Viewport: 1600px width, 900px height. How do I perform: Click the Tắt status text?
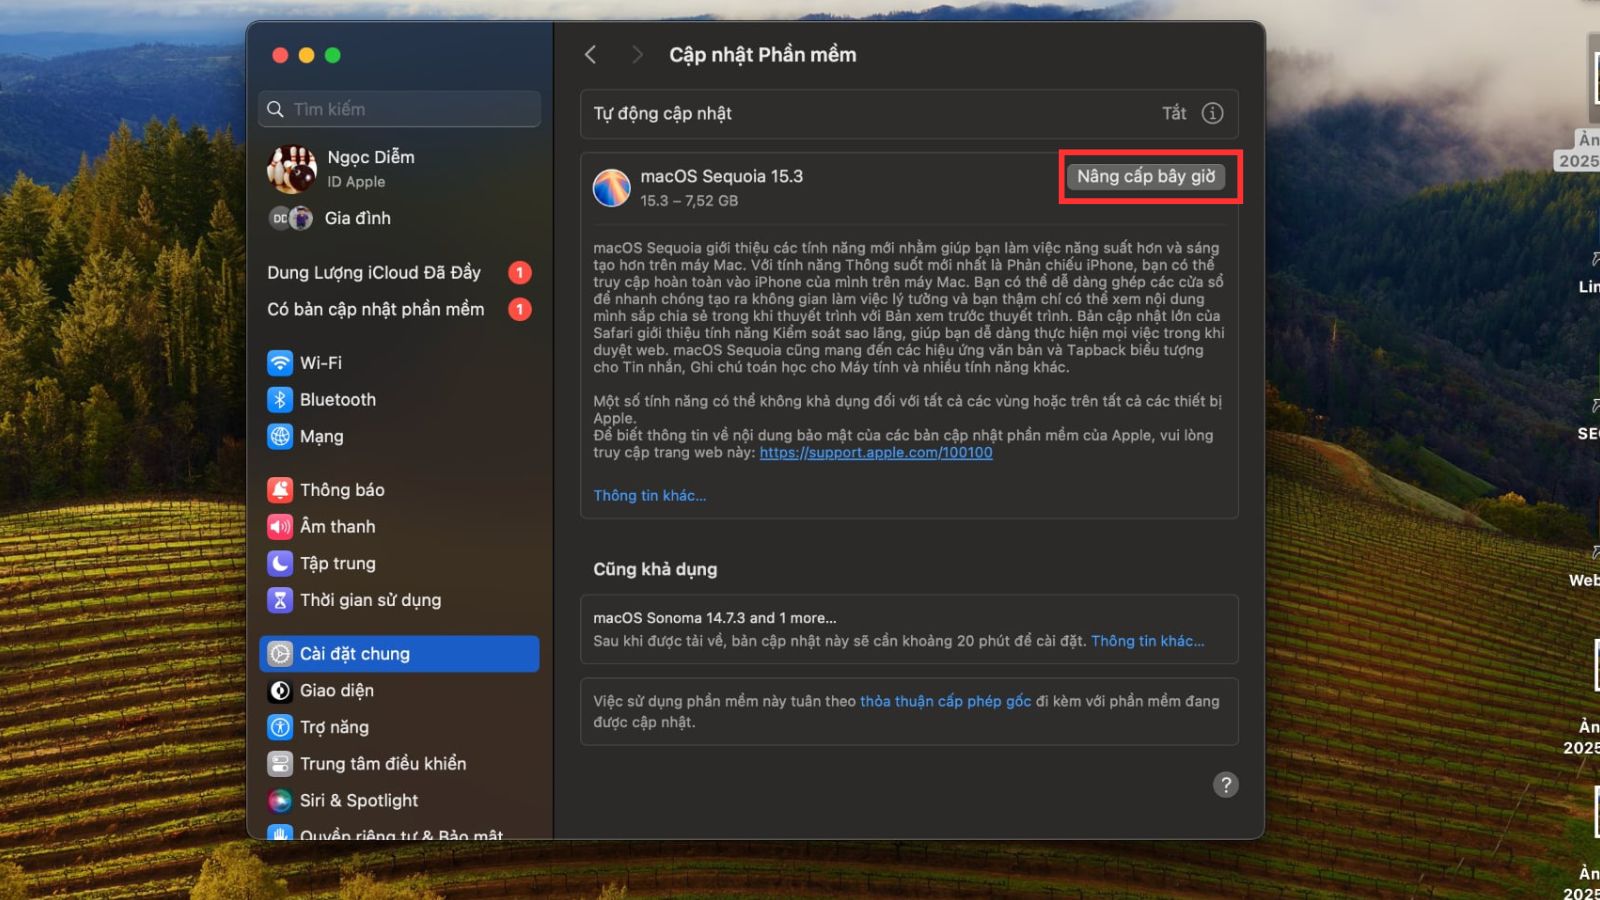point(1174,113)
